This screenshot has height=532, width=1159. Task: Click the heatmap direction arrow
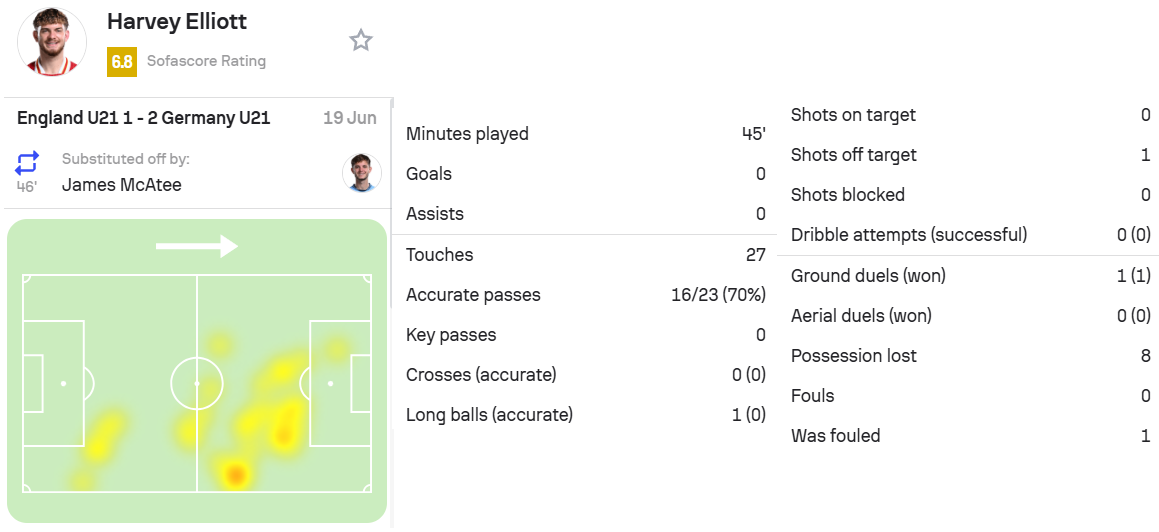point(197,246)
